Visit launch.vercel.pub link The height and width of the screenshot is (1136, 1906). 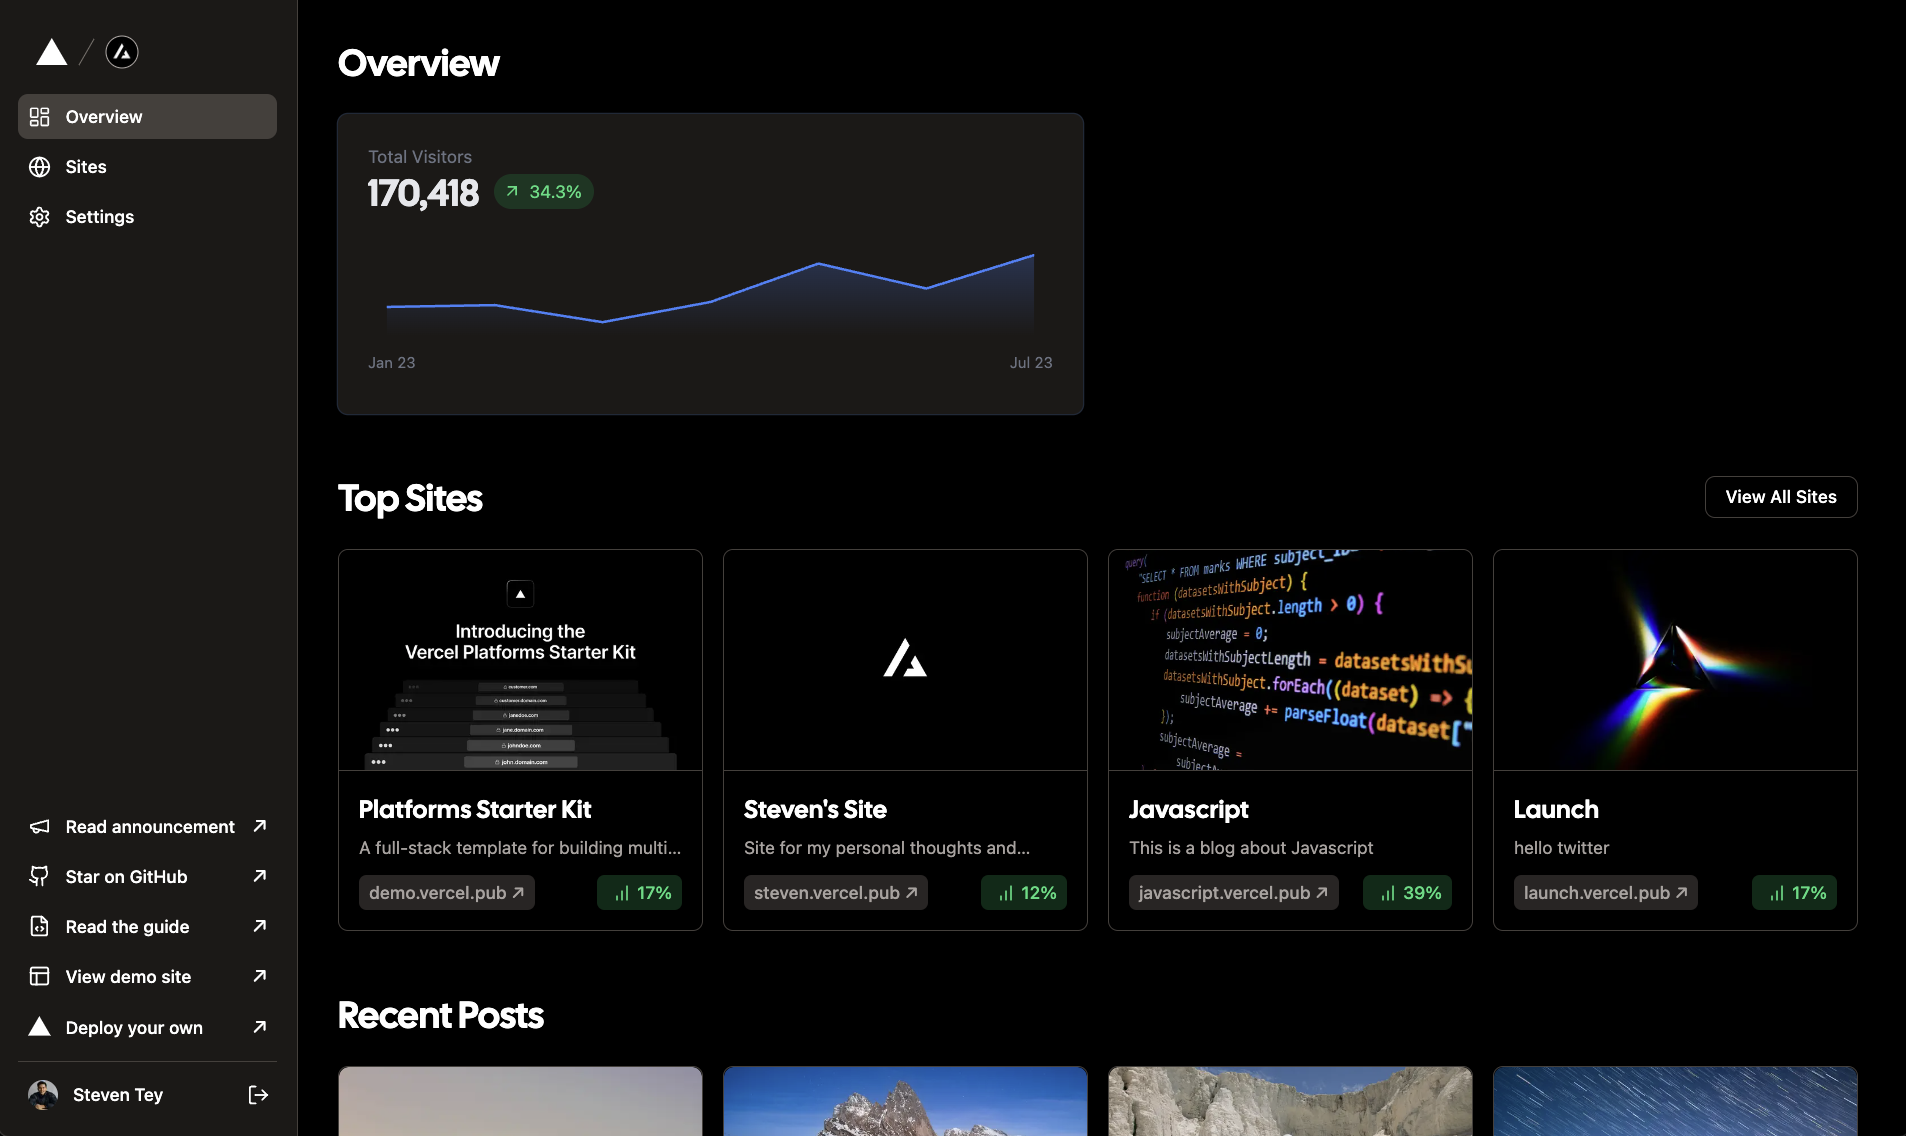coord(1606,893)
